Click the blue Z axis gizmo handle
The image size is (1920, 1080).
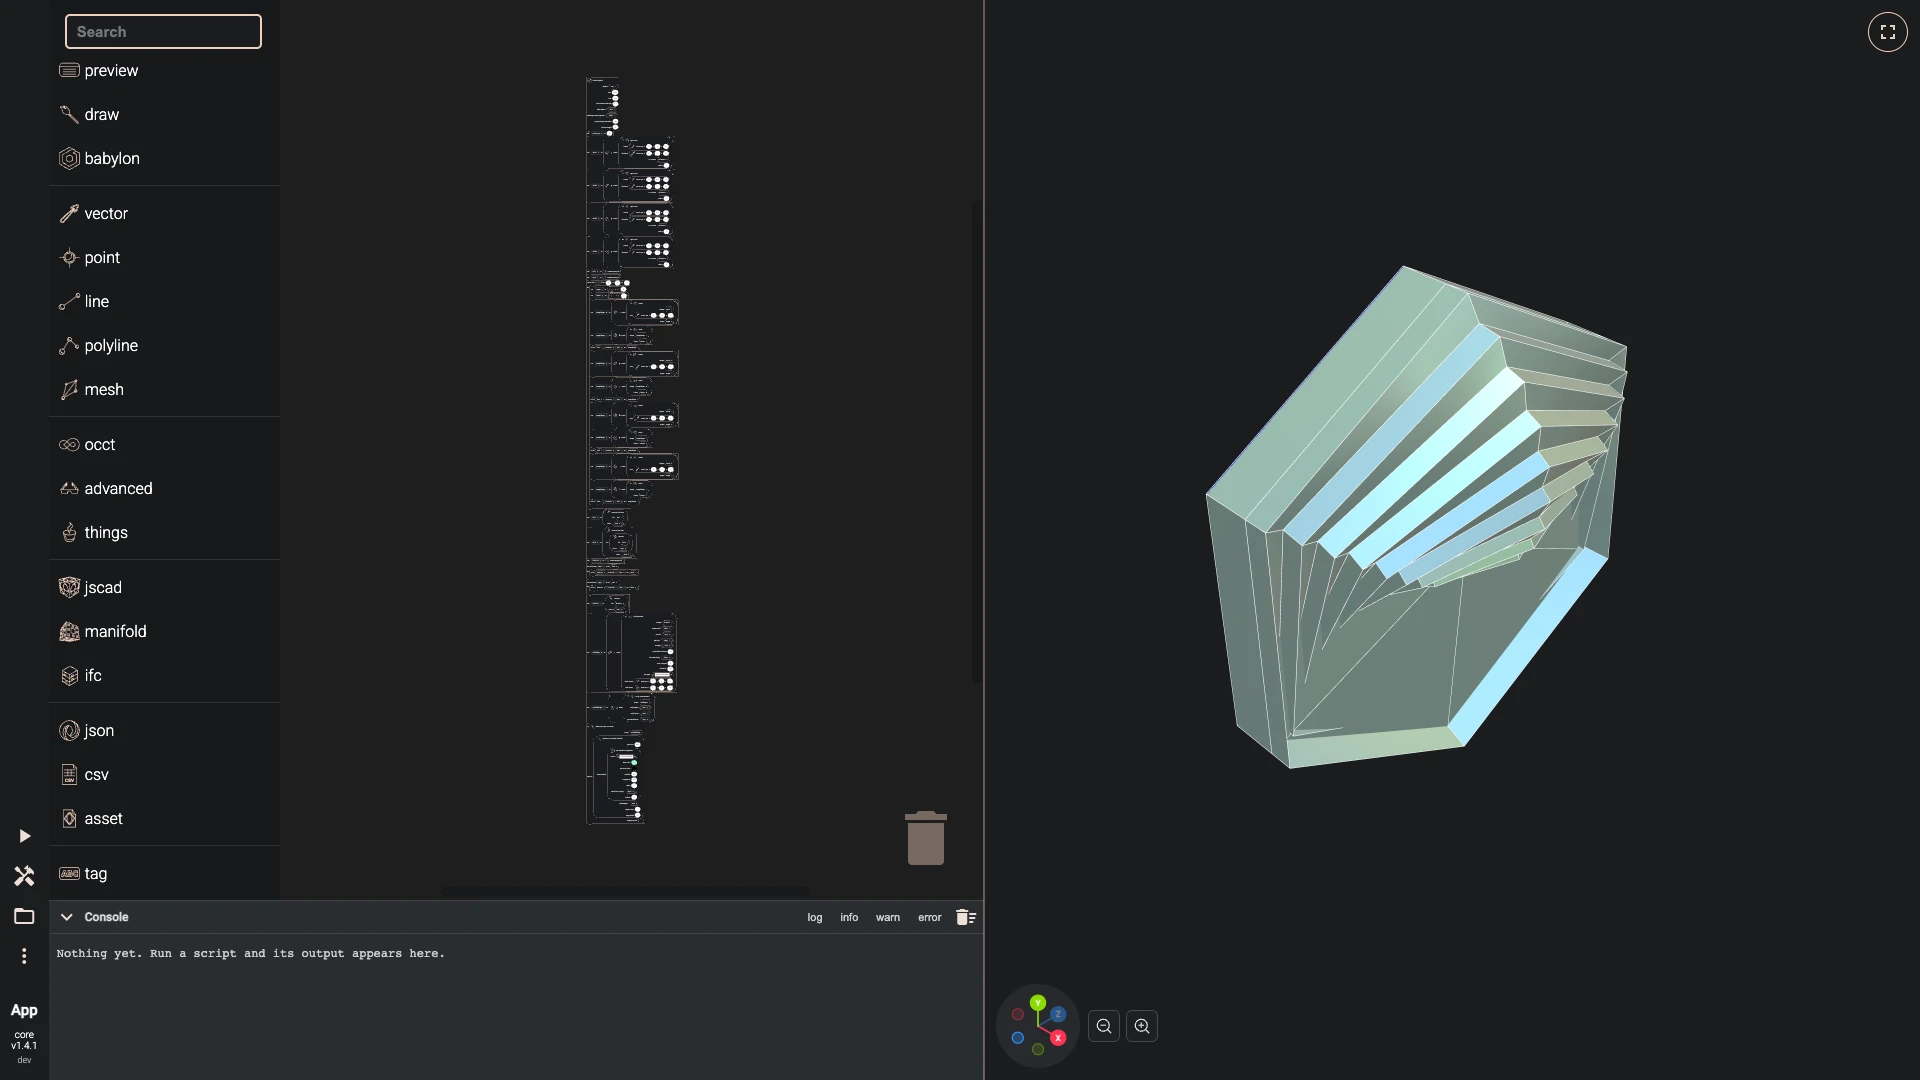pos(1058,1014)
